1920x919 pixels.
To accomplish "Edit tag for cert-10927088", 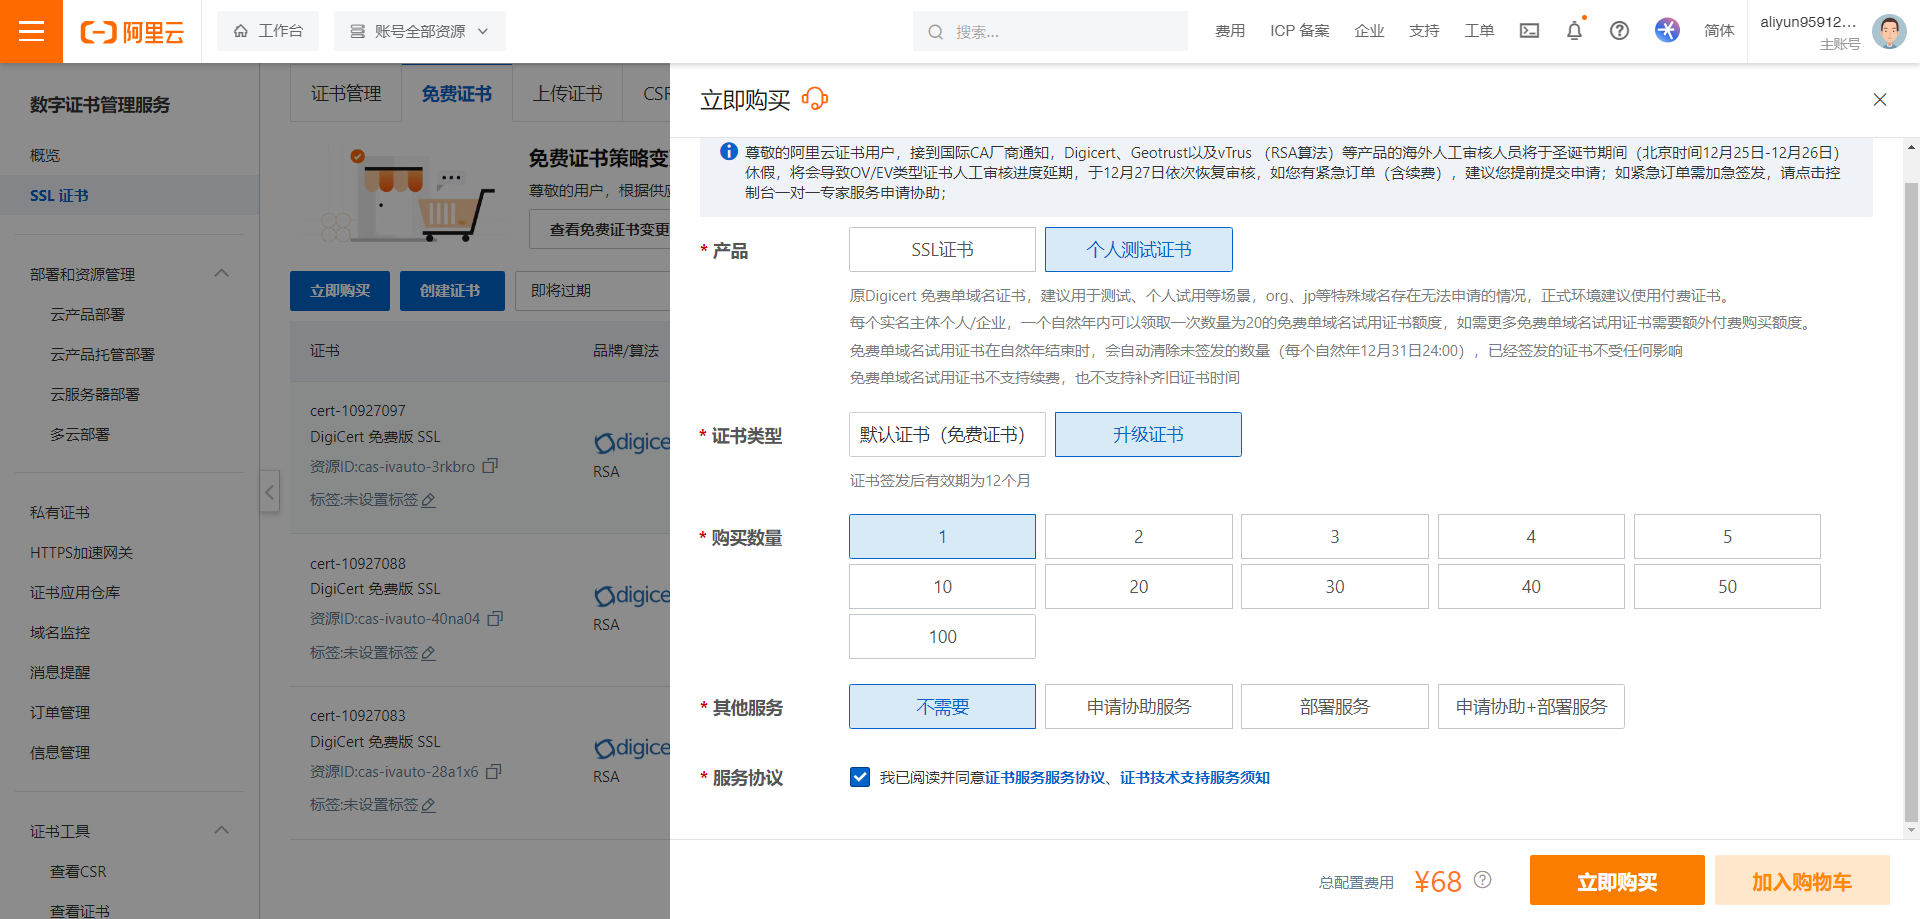I will (429, 653).
